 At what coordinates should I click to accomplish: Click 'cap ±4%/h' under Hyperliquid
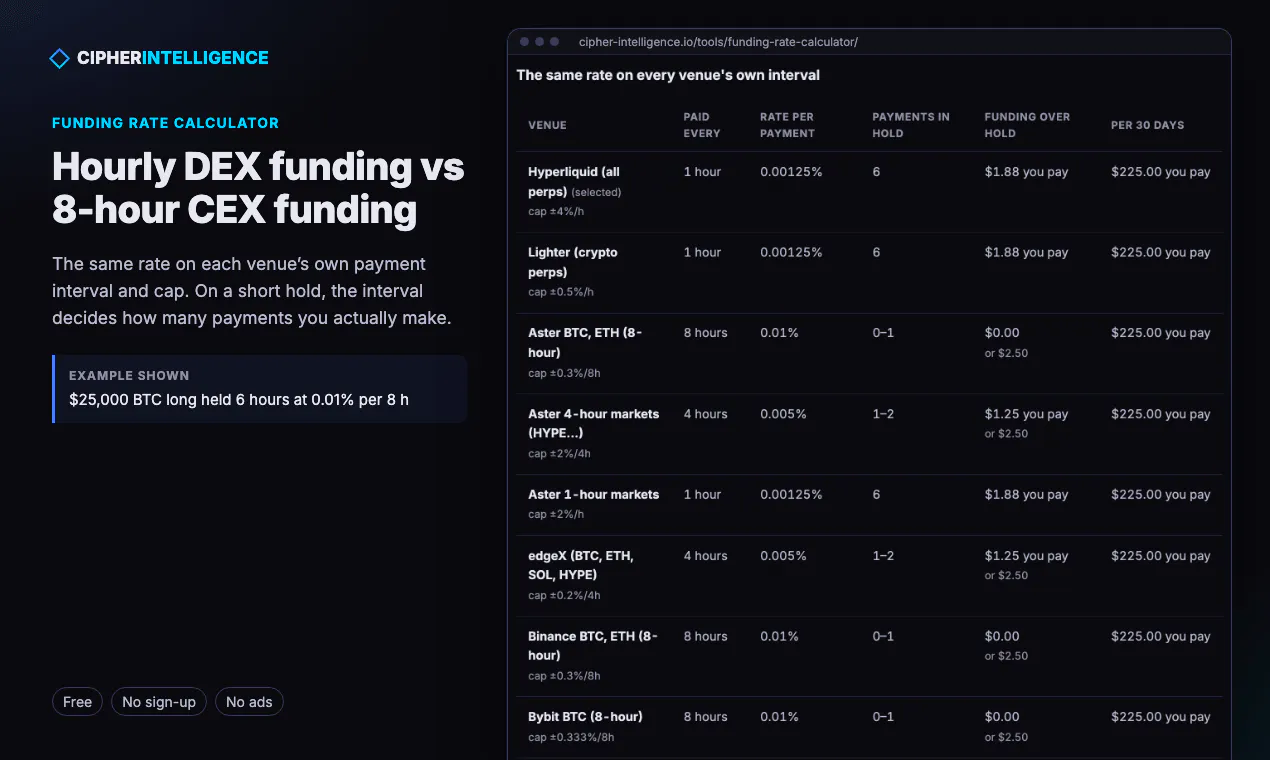[x=555, y=212]
